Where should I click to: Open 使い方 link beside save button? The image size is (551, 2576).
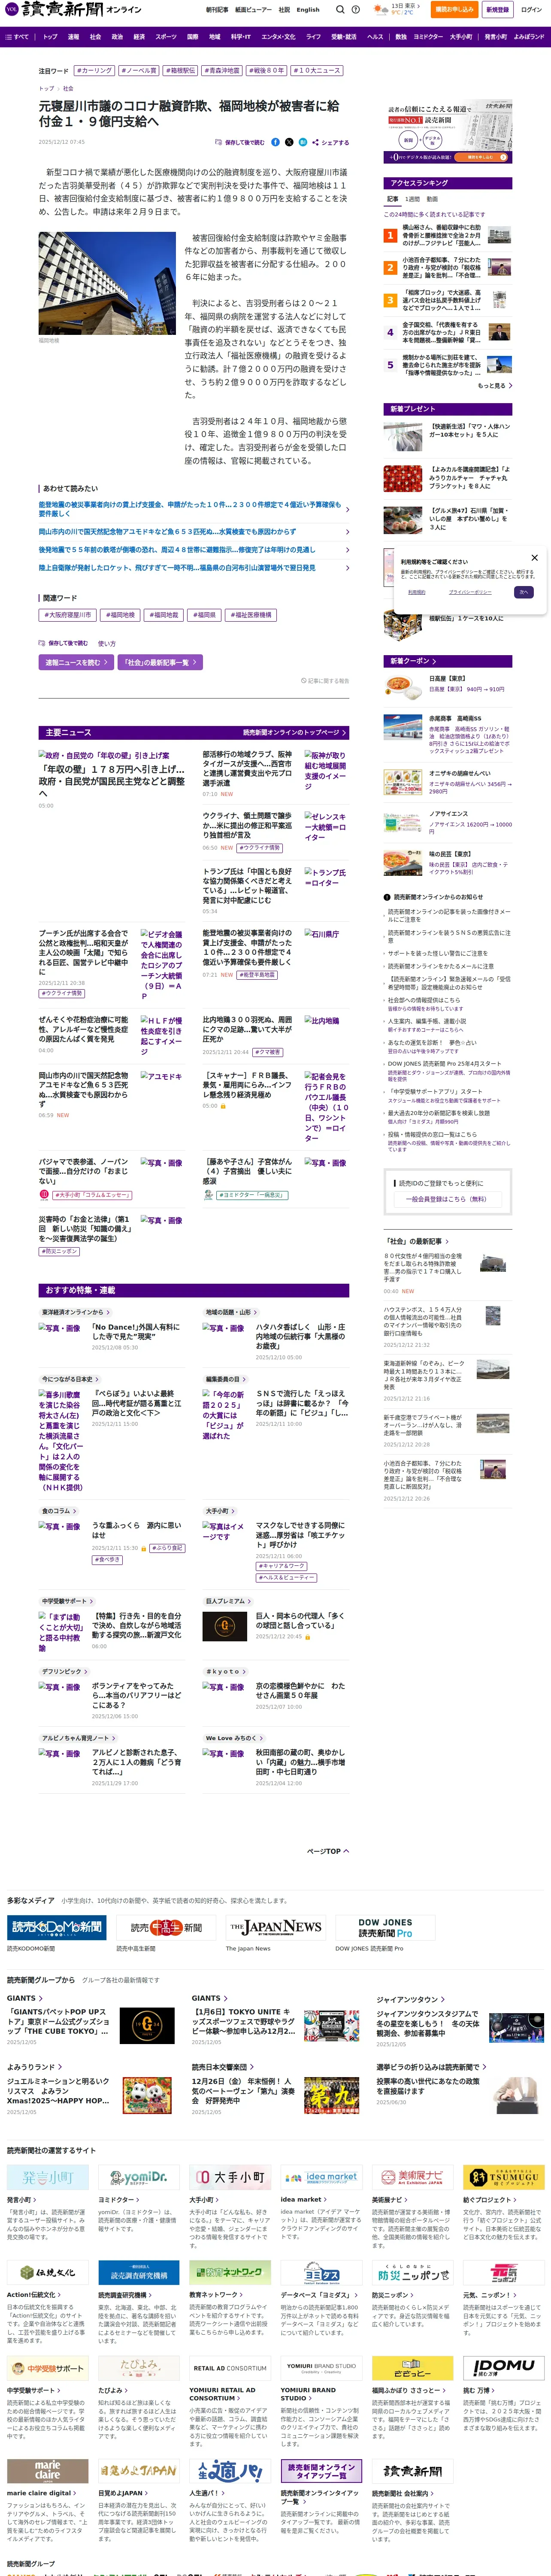coord(107,644)
